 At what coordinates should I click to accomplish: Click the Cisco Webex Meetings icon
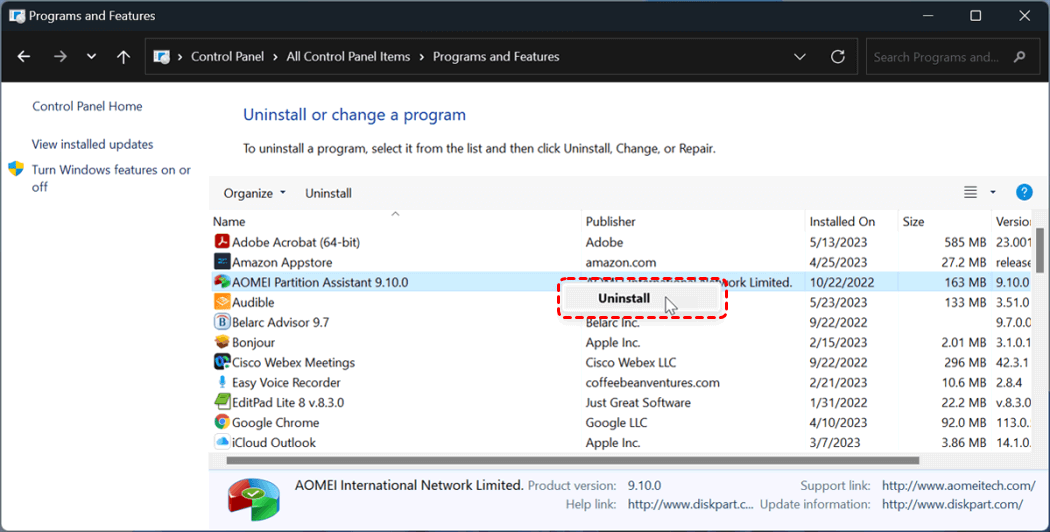coord(222,362)
